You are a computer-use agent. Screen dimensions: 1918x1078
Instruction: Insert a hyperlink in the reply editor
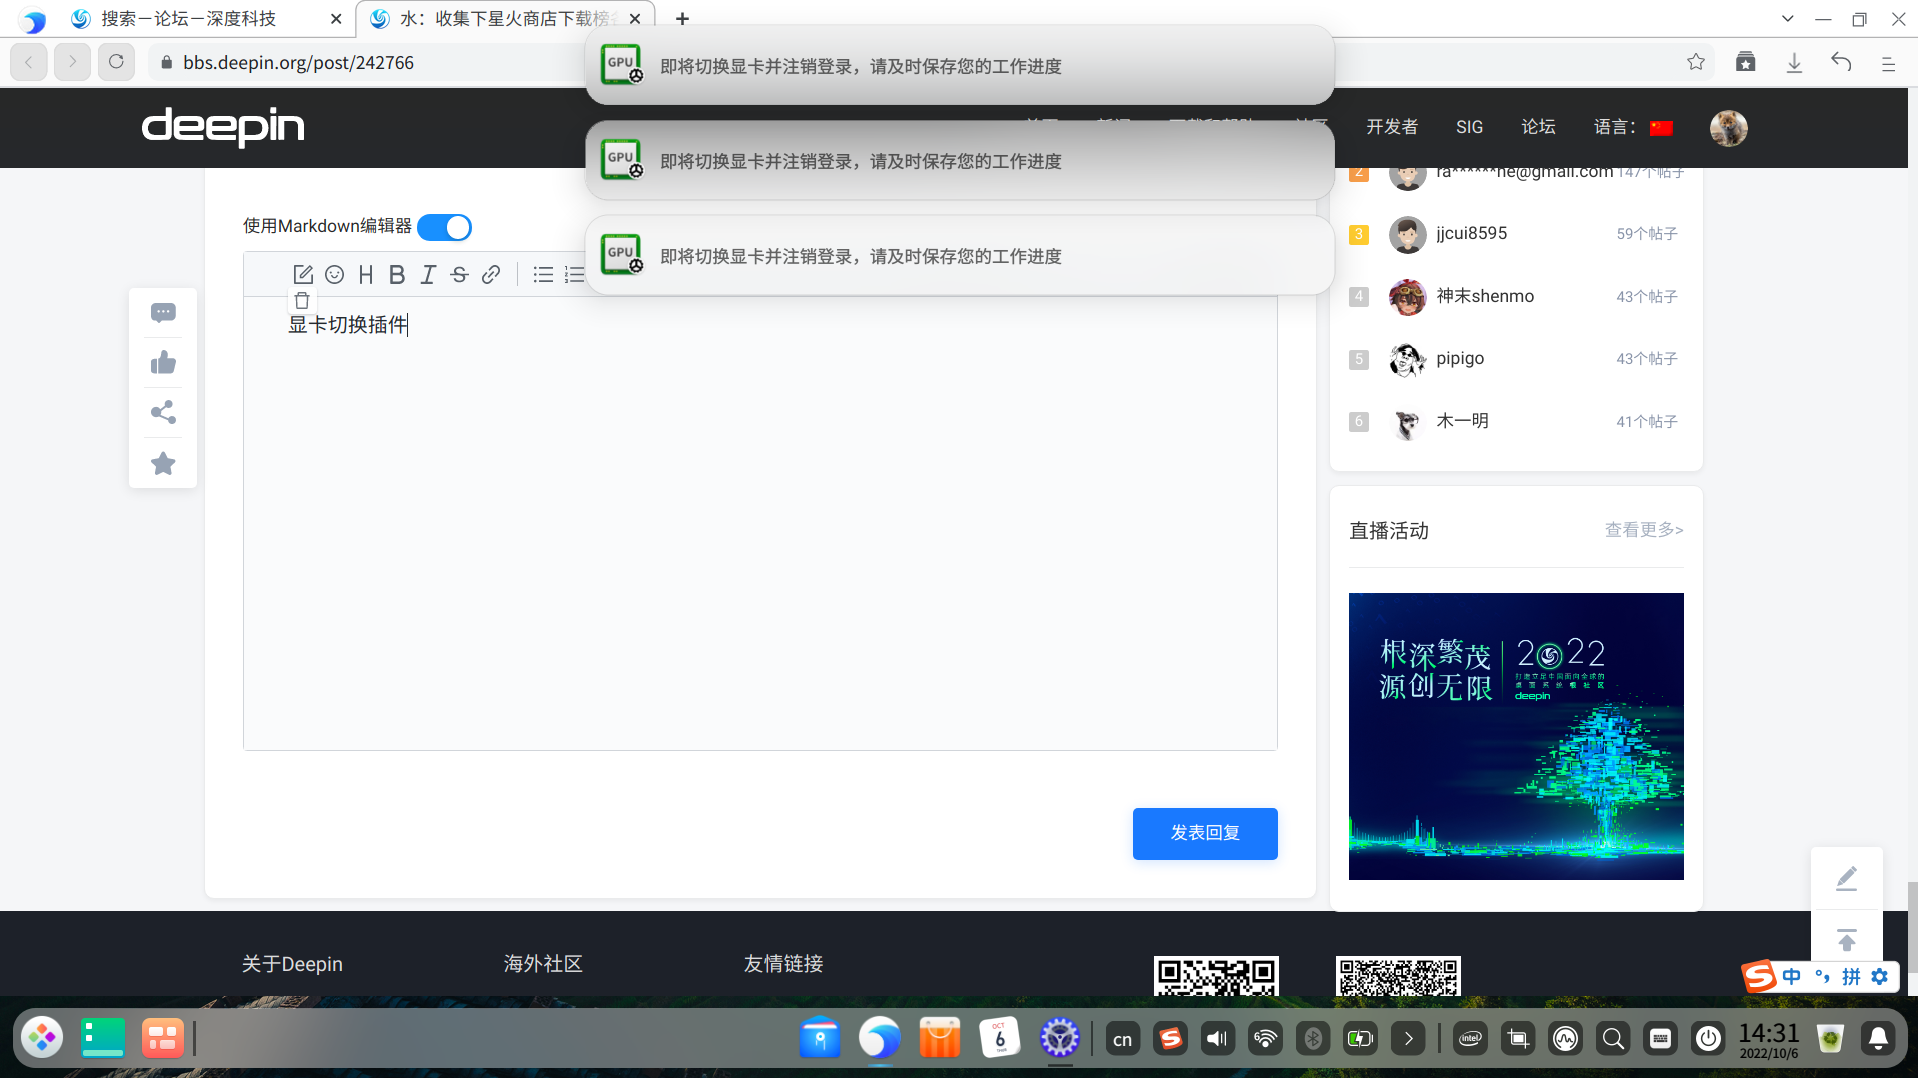point(490,274)
